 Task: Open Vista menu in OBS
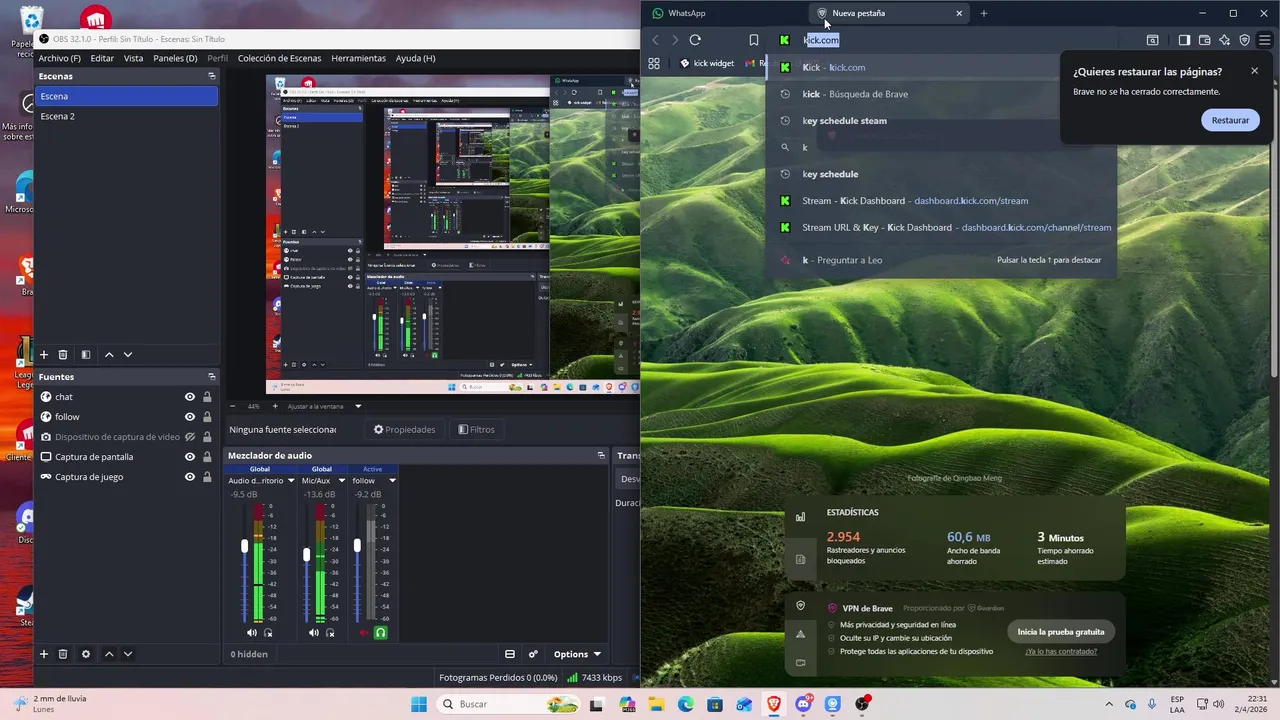tap(133, 58)
